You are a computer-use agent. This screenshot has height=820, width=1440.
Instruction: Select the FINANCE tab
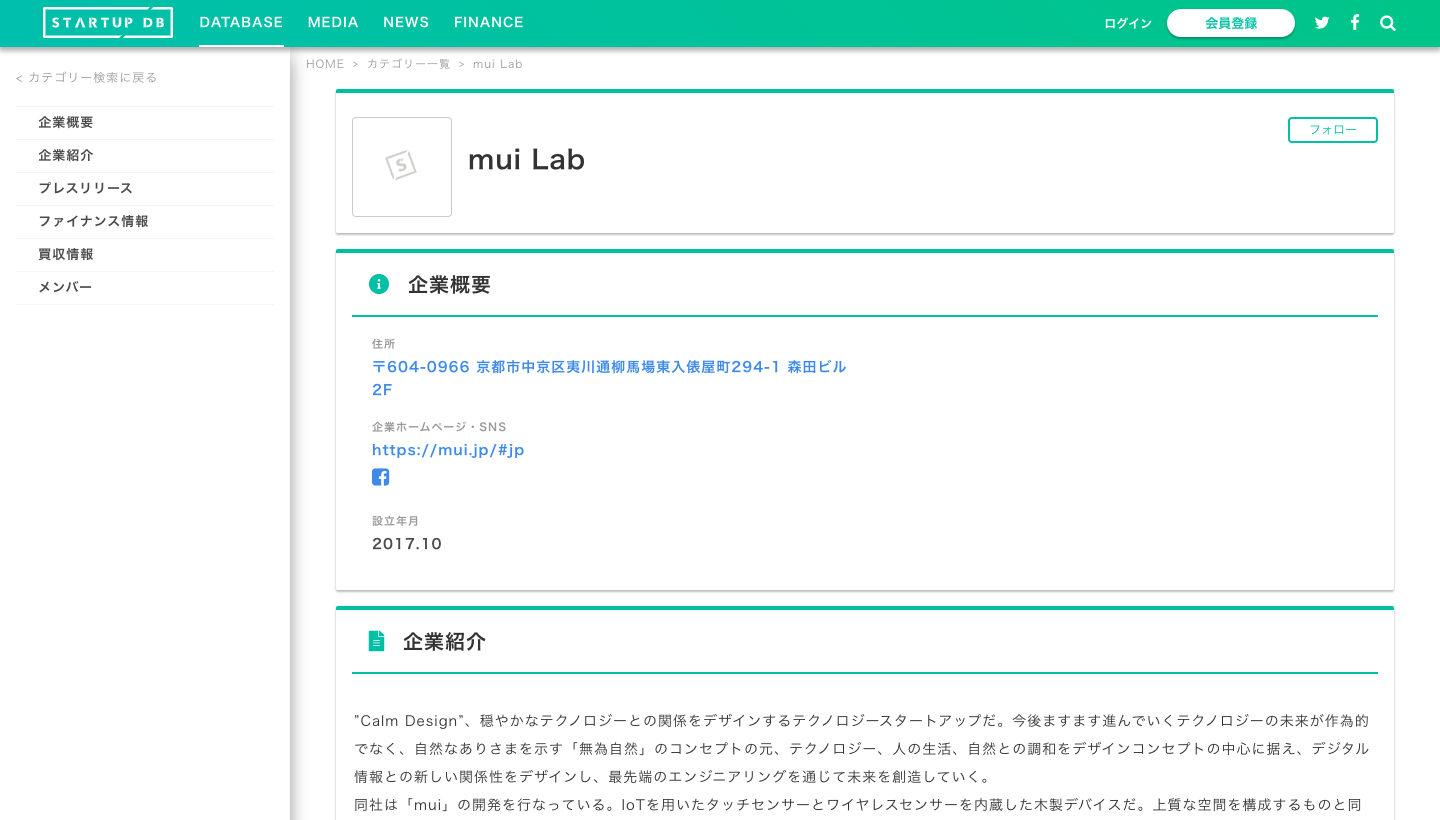click(x=489, y=22)
